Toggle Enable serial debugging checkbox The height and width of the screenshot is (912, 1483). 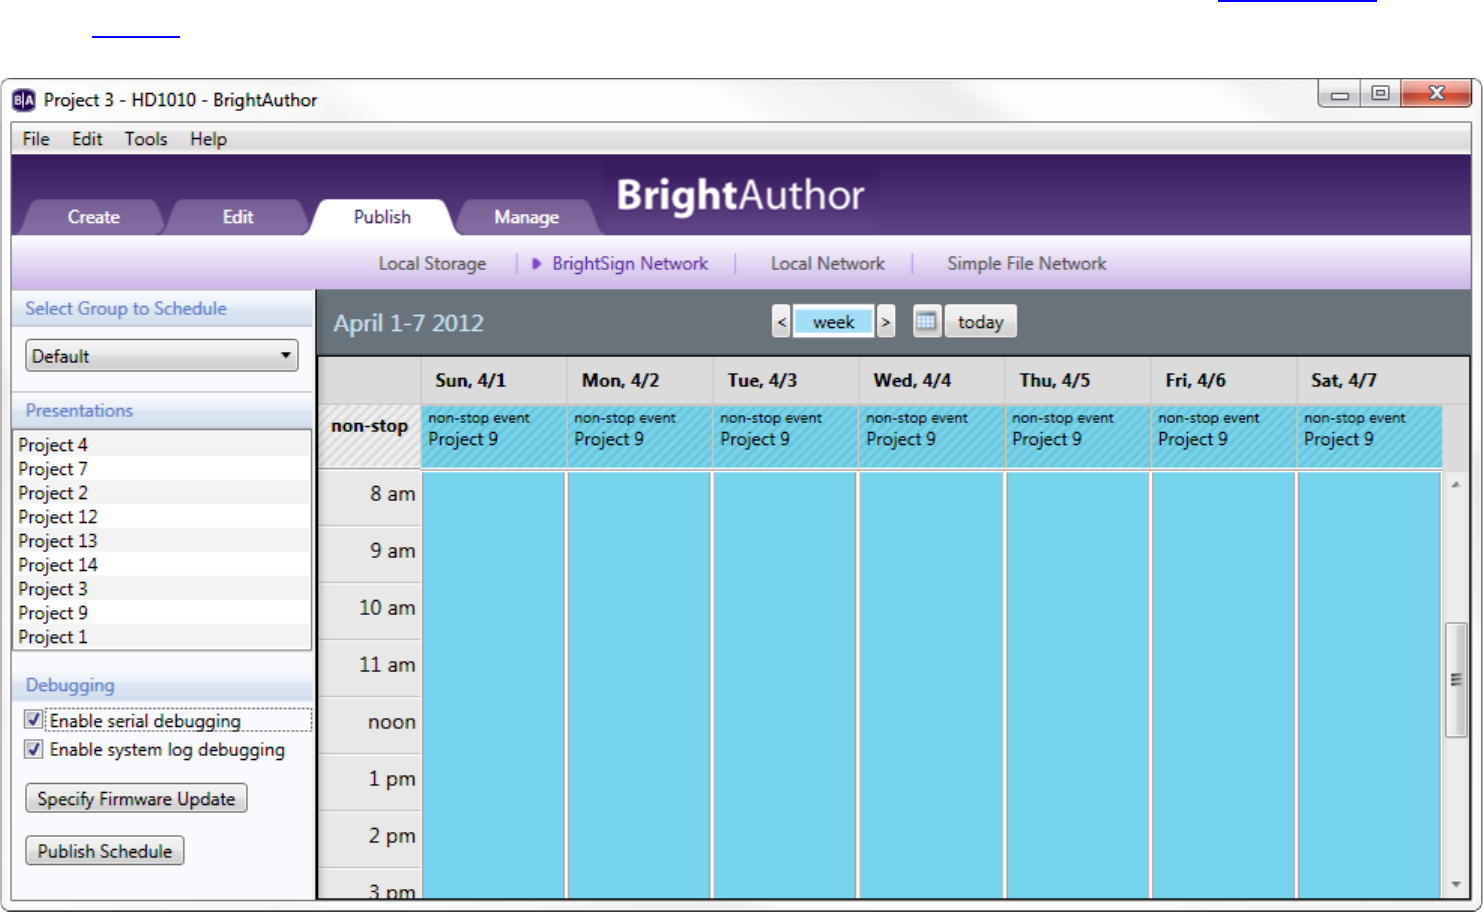point(34,720)
